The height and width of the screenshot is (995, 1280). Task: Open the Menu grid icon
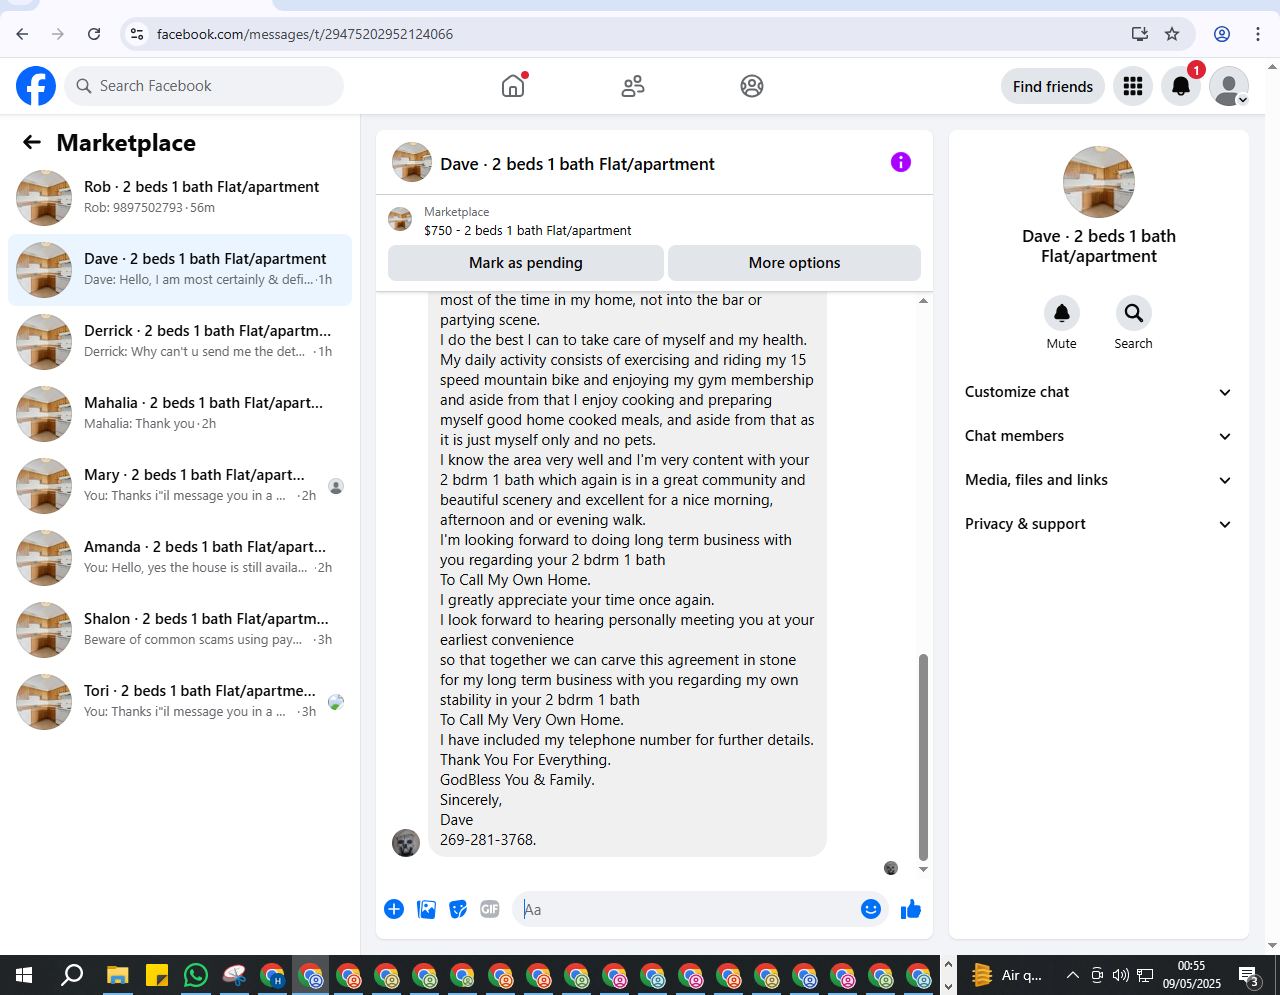pyautogui.click(x=1133, y=87)
